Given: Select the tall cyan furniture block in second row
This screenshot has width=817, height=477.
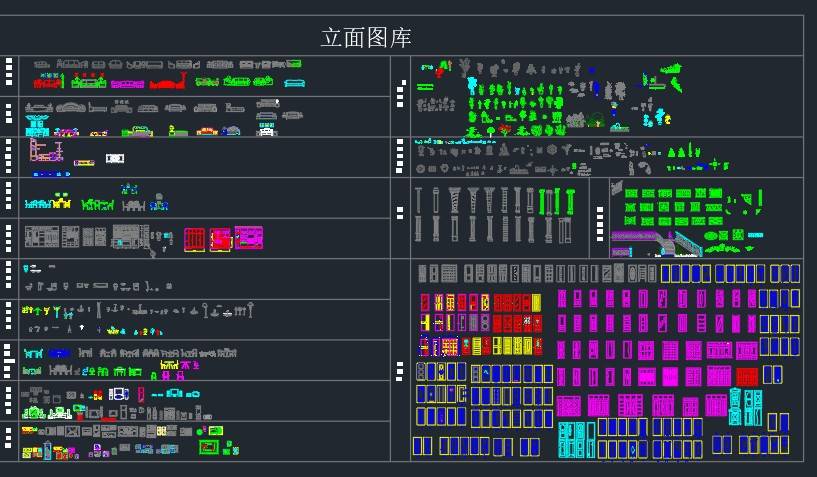Looking at the screenshot, I should click(x=36, y=126).
